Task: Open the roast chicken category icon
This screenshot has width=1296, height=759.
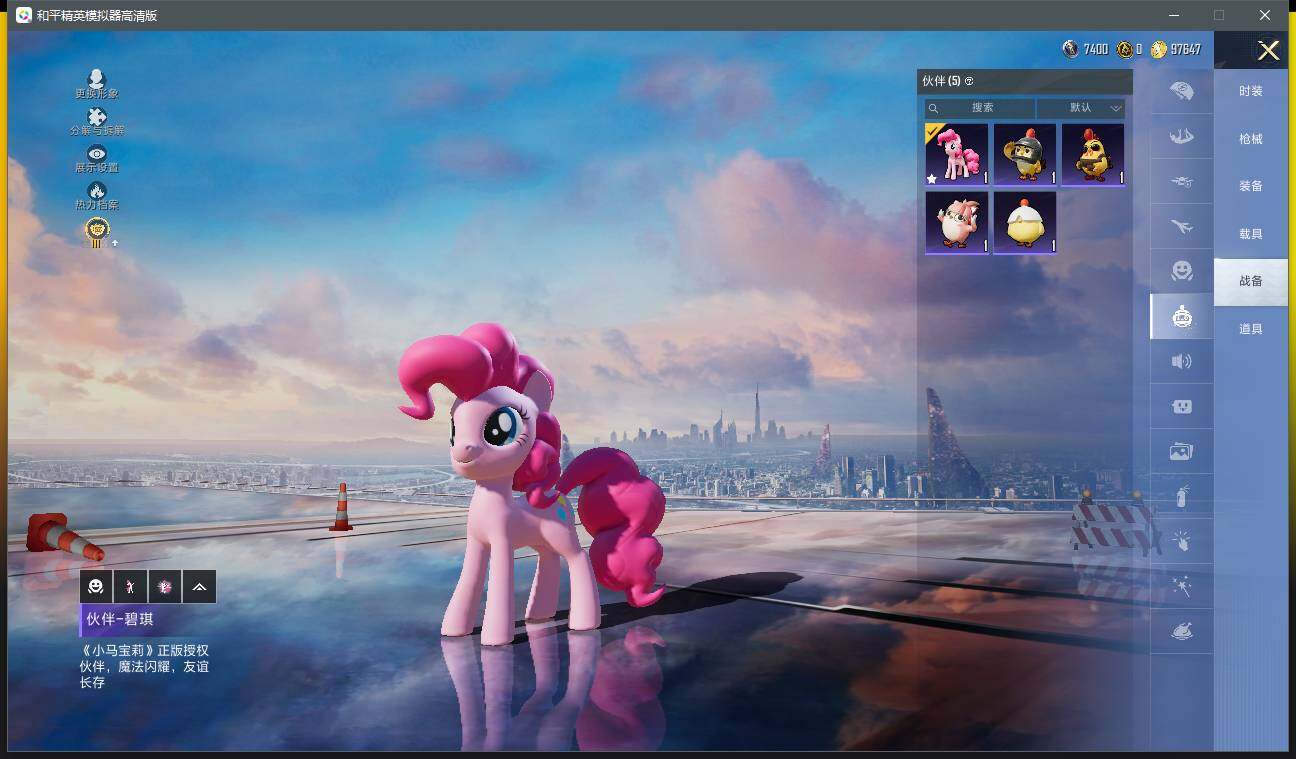Action: [x=1182, y=632]
